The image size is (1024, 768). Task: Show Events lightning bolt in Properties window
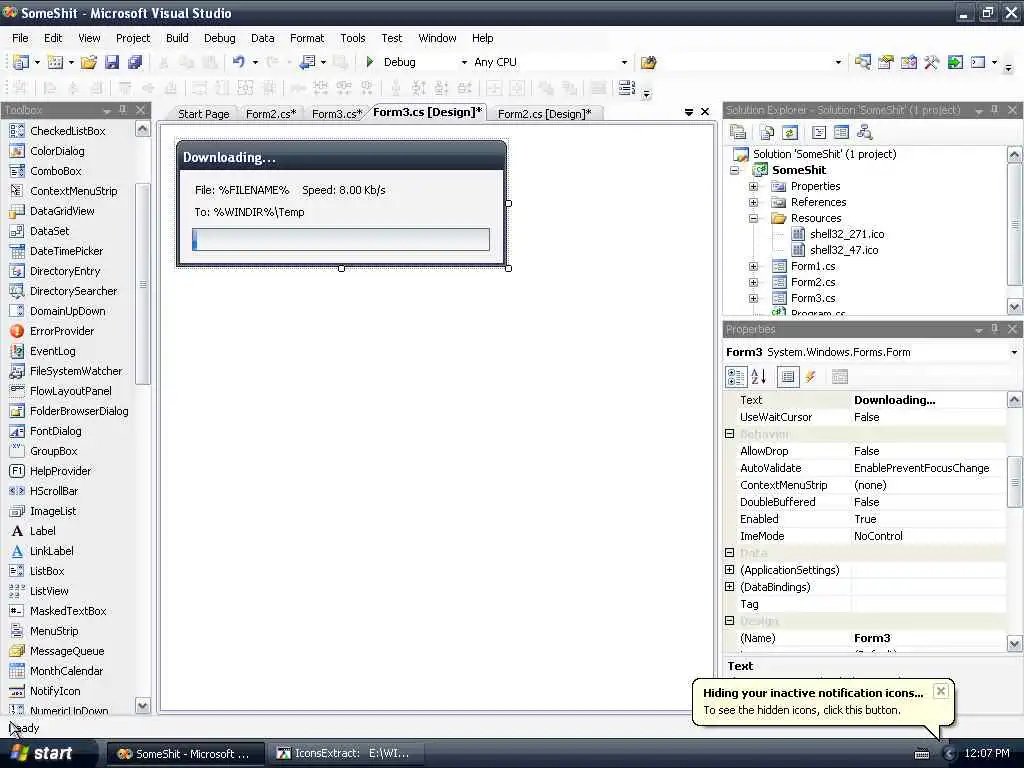pyautogui.click(x=810, y=377)
